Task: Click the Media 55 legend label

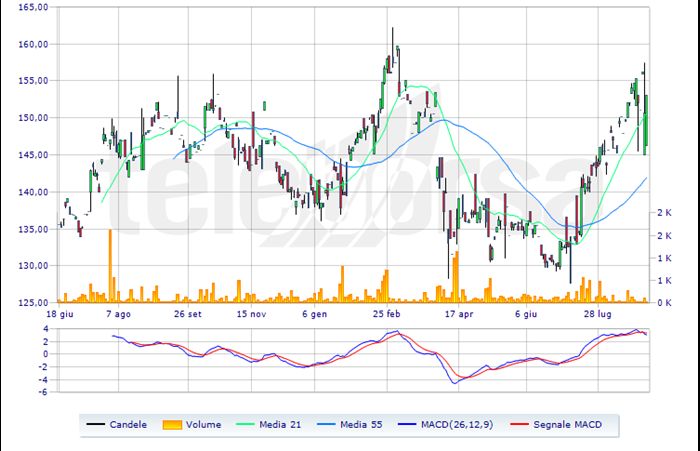Action: (x=361, y=424)
